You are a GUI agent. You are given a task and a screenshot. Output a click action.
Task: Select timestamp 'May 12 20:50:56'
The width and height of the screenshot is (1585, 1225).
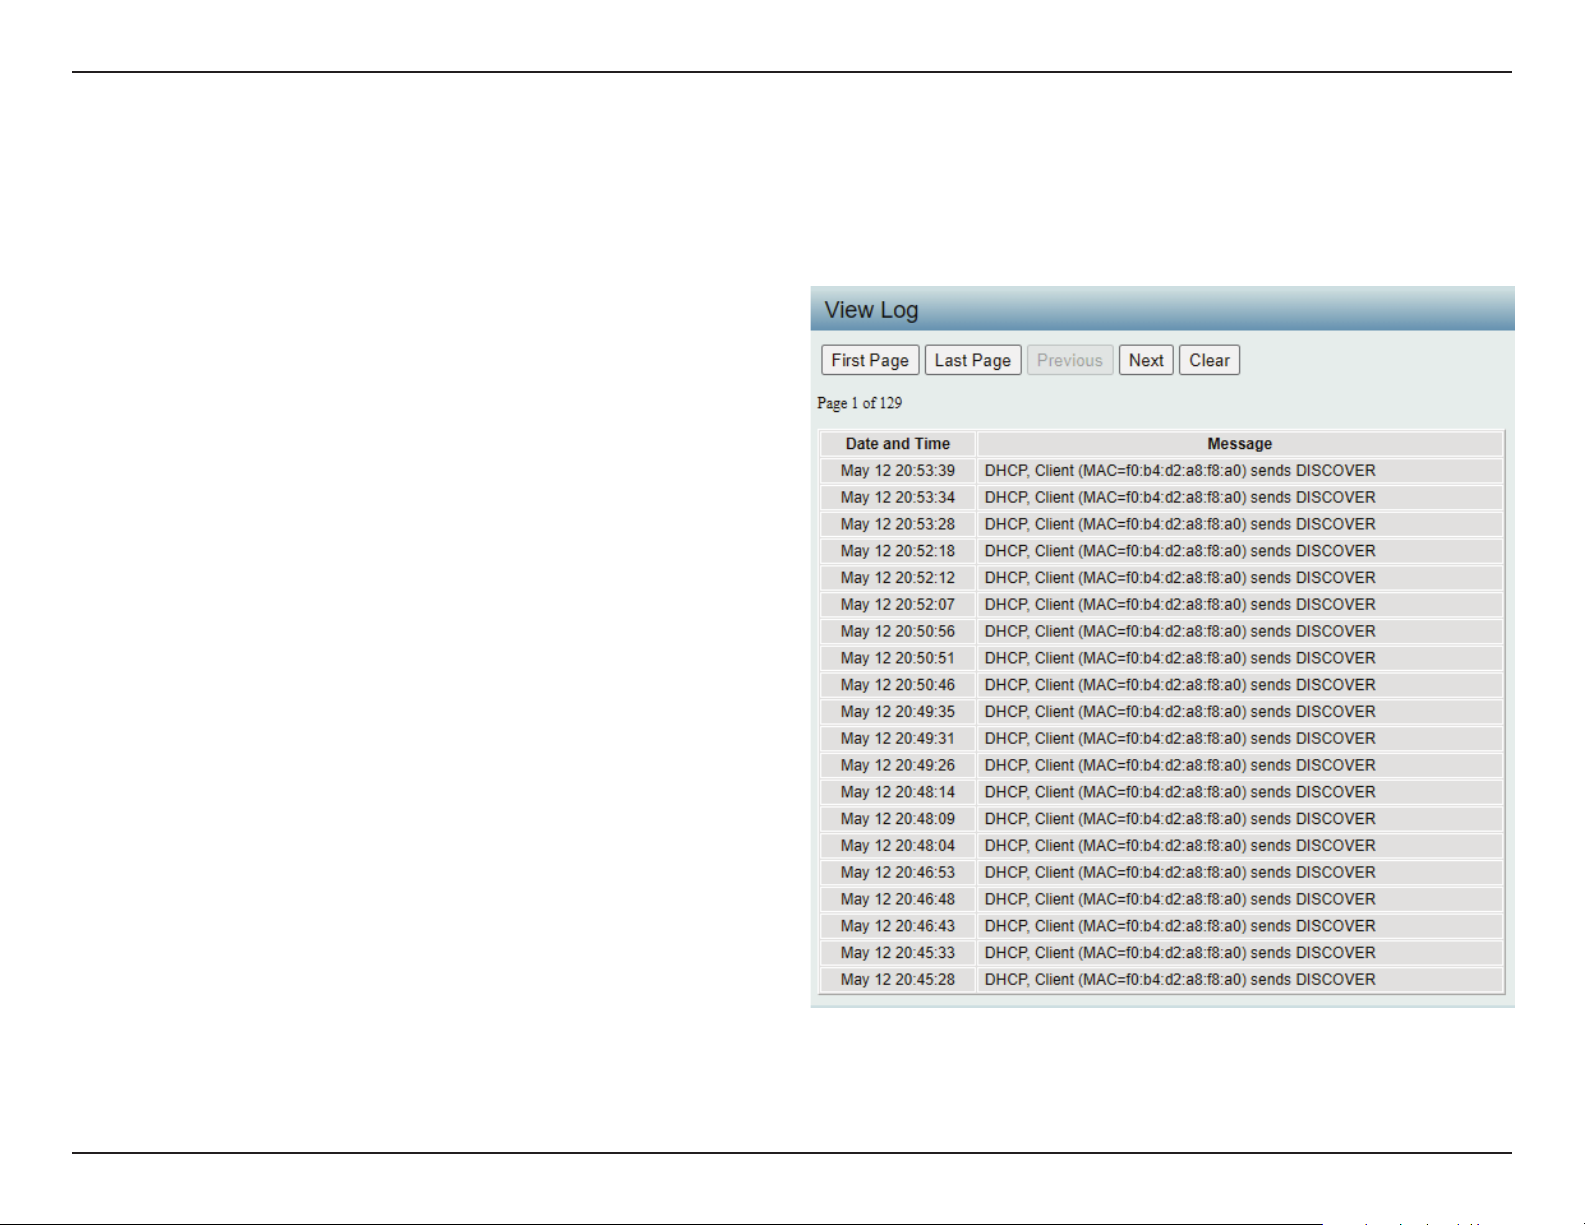[898, 632]
